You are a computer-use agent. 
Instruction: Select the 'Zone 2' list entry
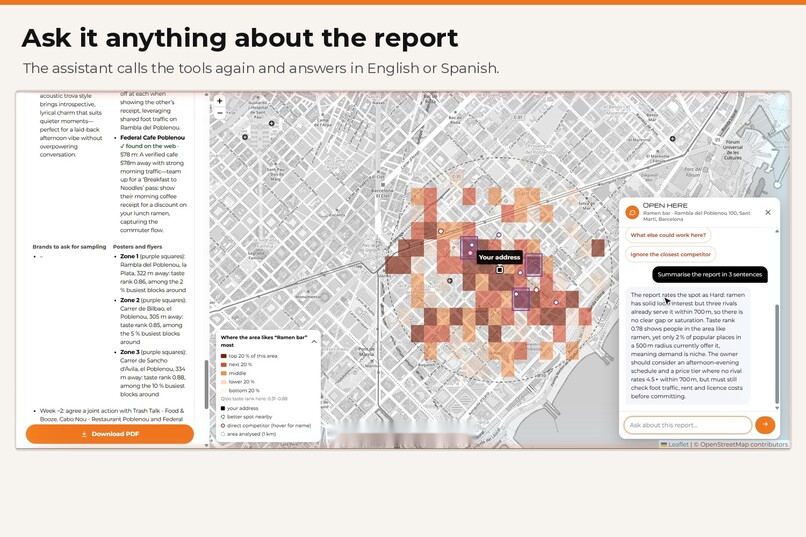click(x=152, y=321)
